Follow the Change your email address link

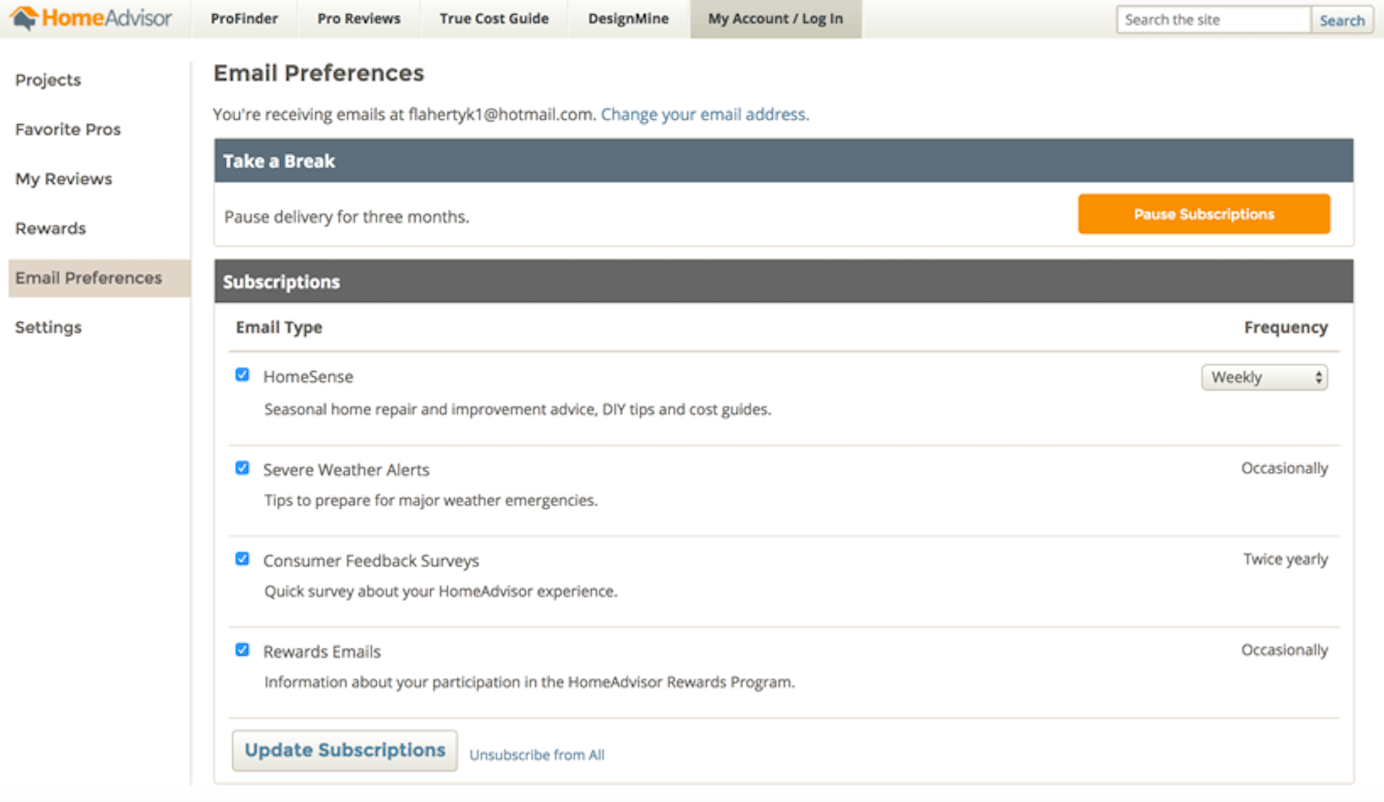click(704, 114)
